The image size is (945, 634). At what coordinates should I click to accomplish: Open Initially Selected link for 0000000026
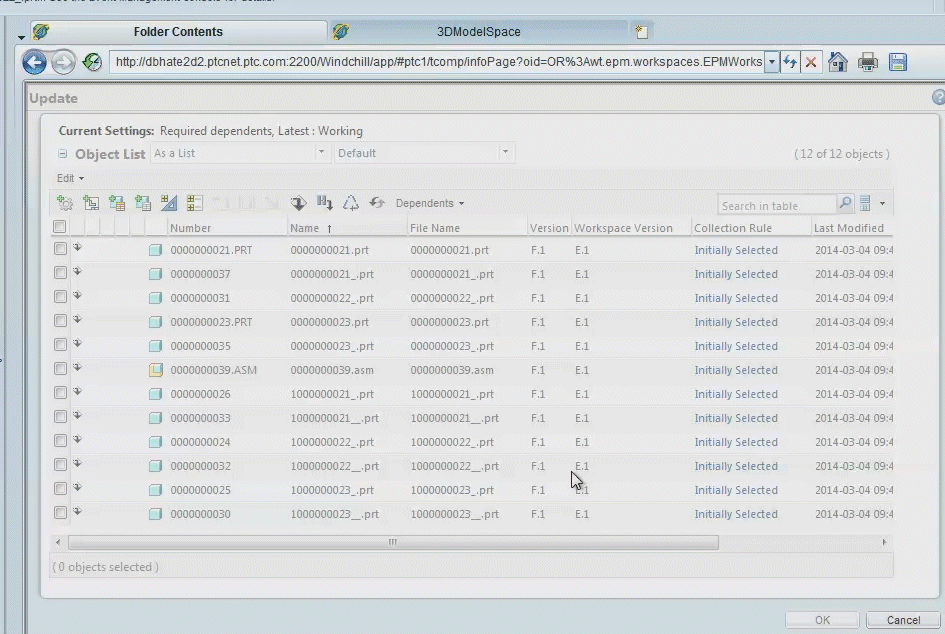(x=736, y=394)
